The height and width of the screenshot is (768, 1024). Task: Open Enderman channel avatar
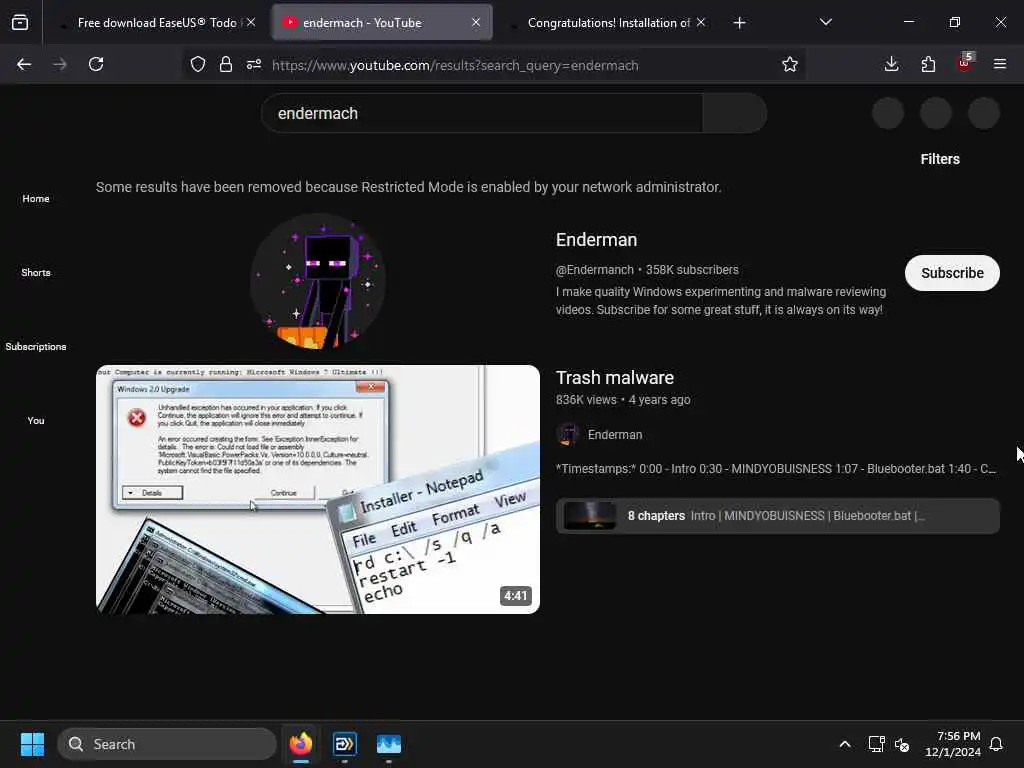(x=318, y=281)
